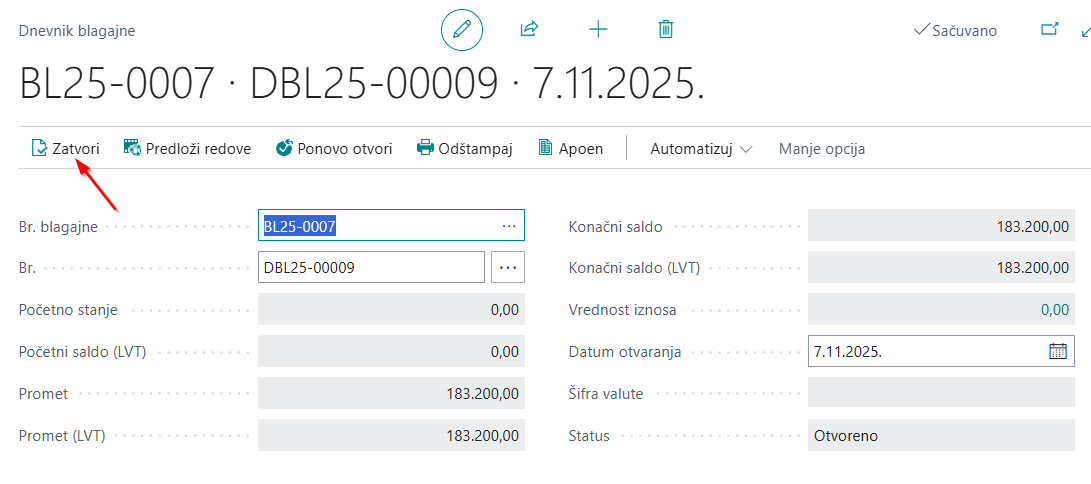Click Početno stanje value 0,00
Image resolution: width=1091 pixels, height=484 pixels.
click(391, 309)
